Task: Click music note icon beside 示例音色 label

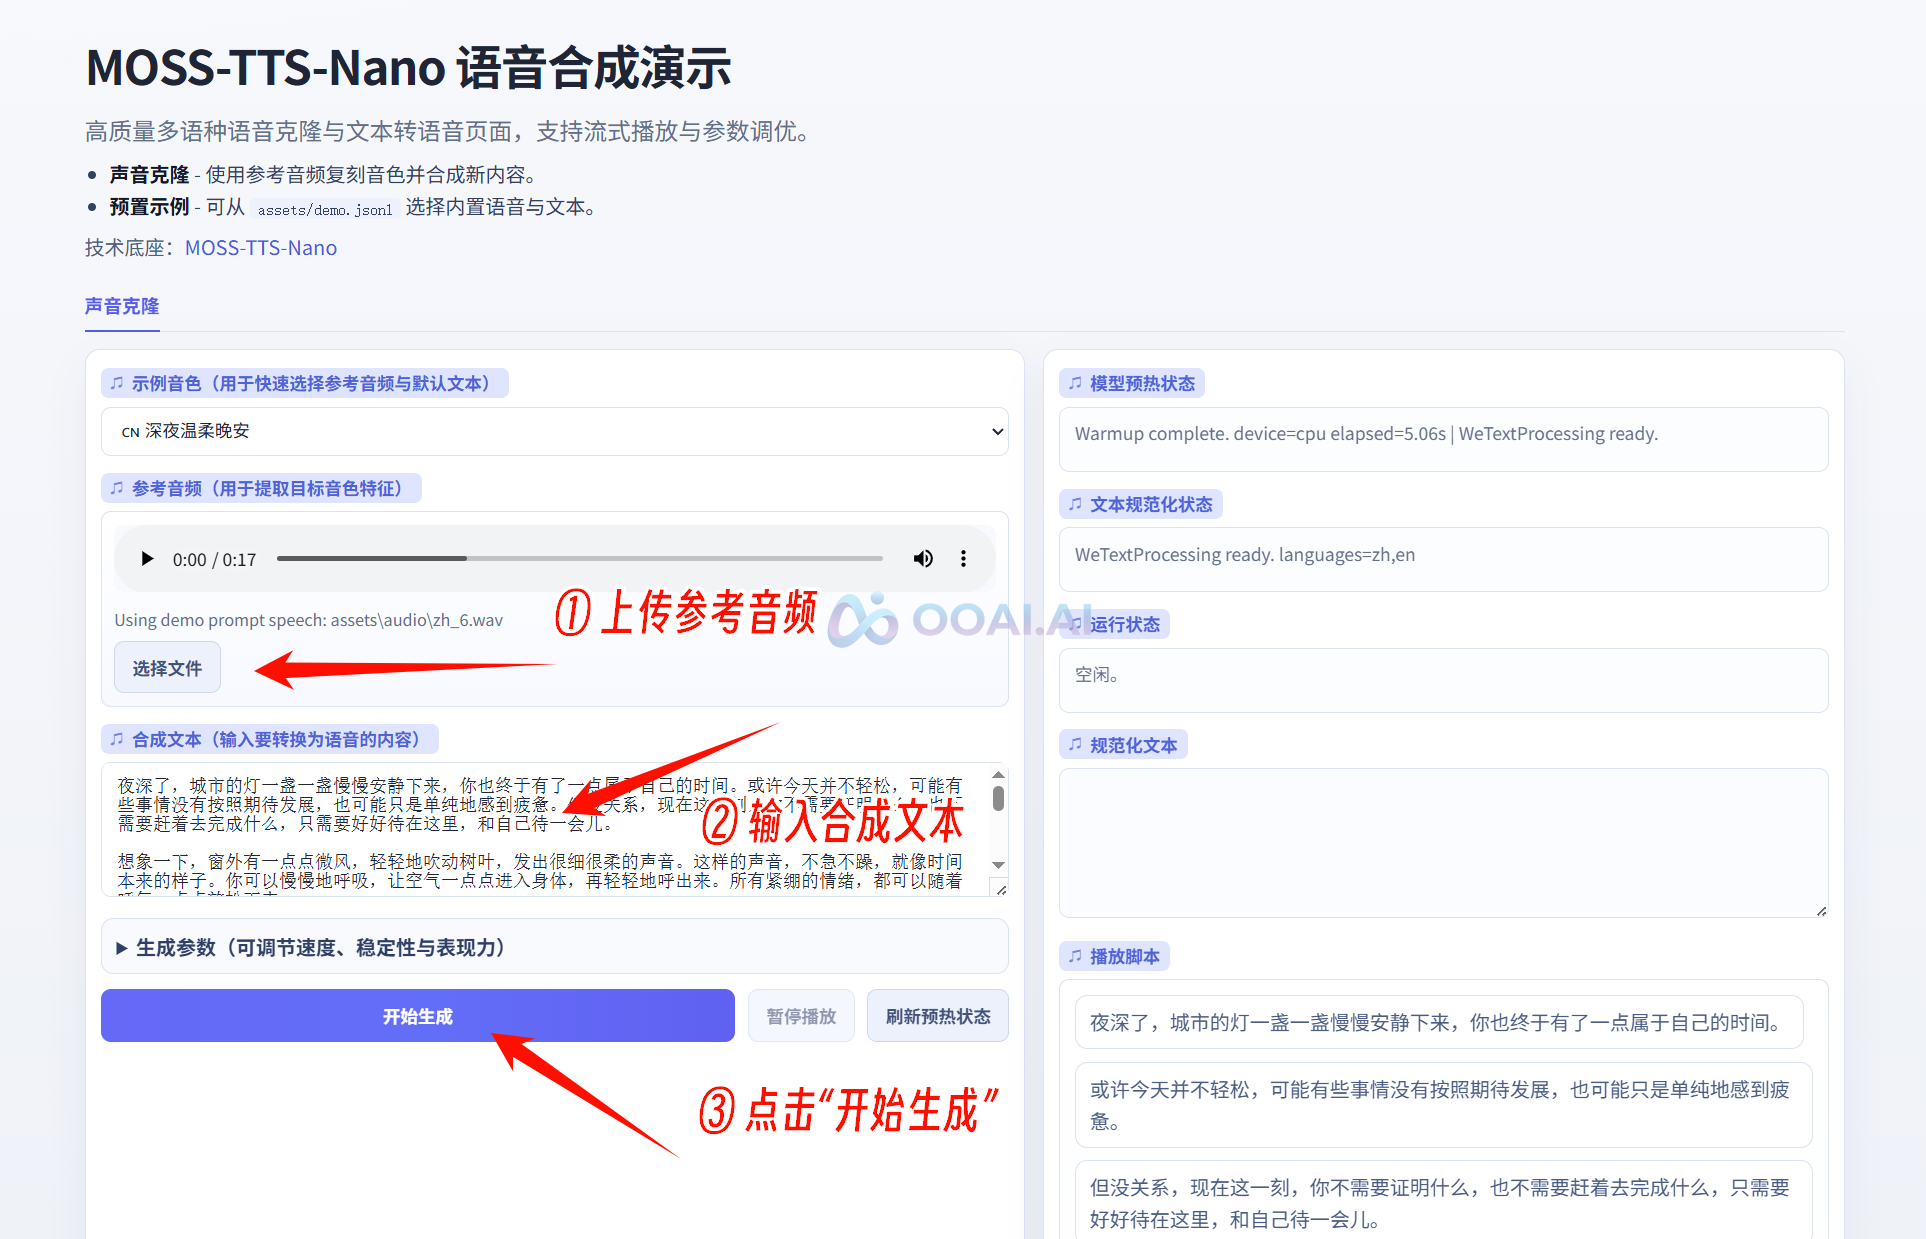Action: pos(117,383)
